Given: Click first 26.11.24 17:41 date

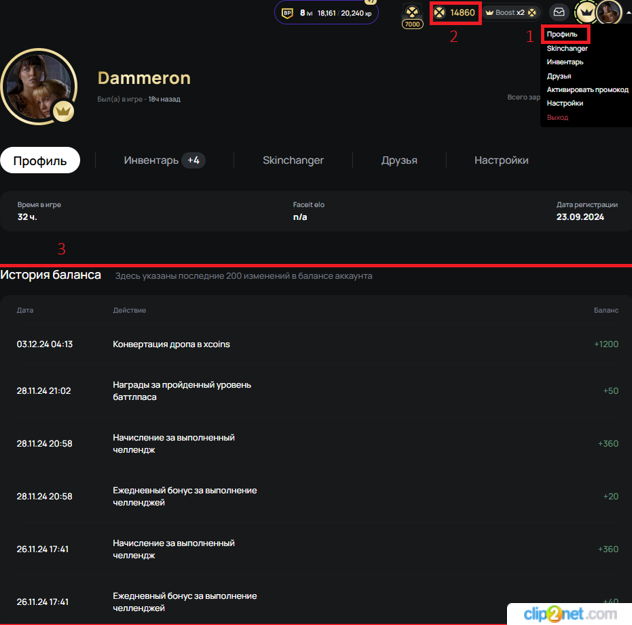Looking at the screenshot, I should point(43,549).
